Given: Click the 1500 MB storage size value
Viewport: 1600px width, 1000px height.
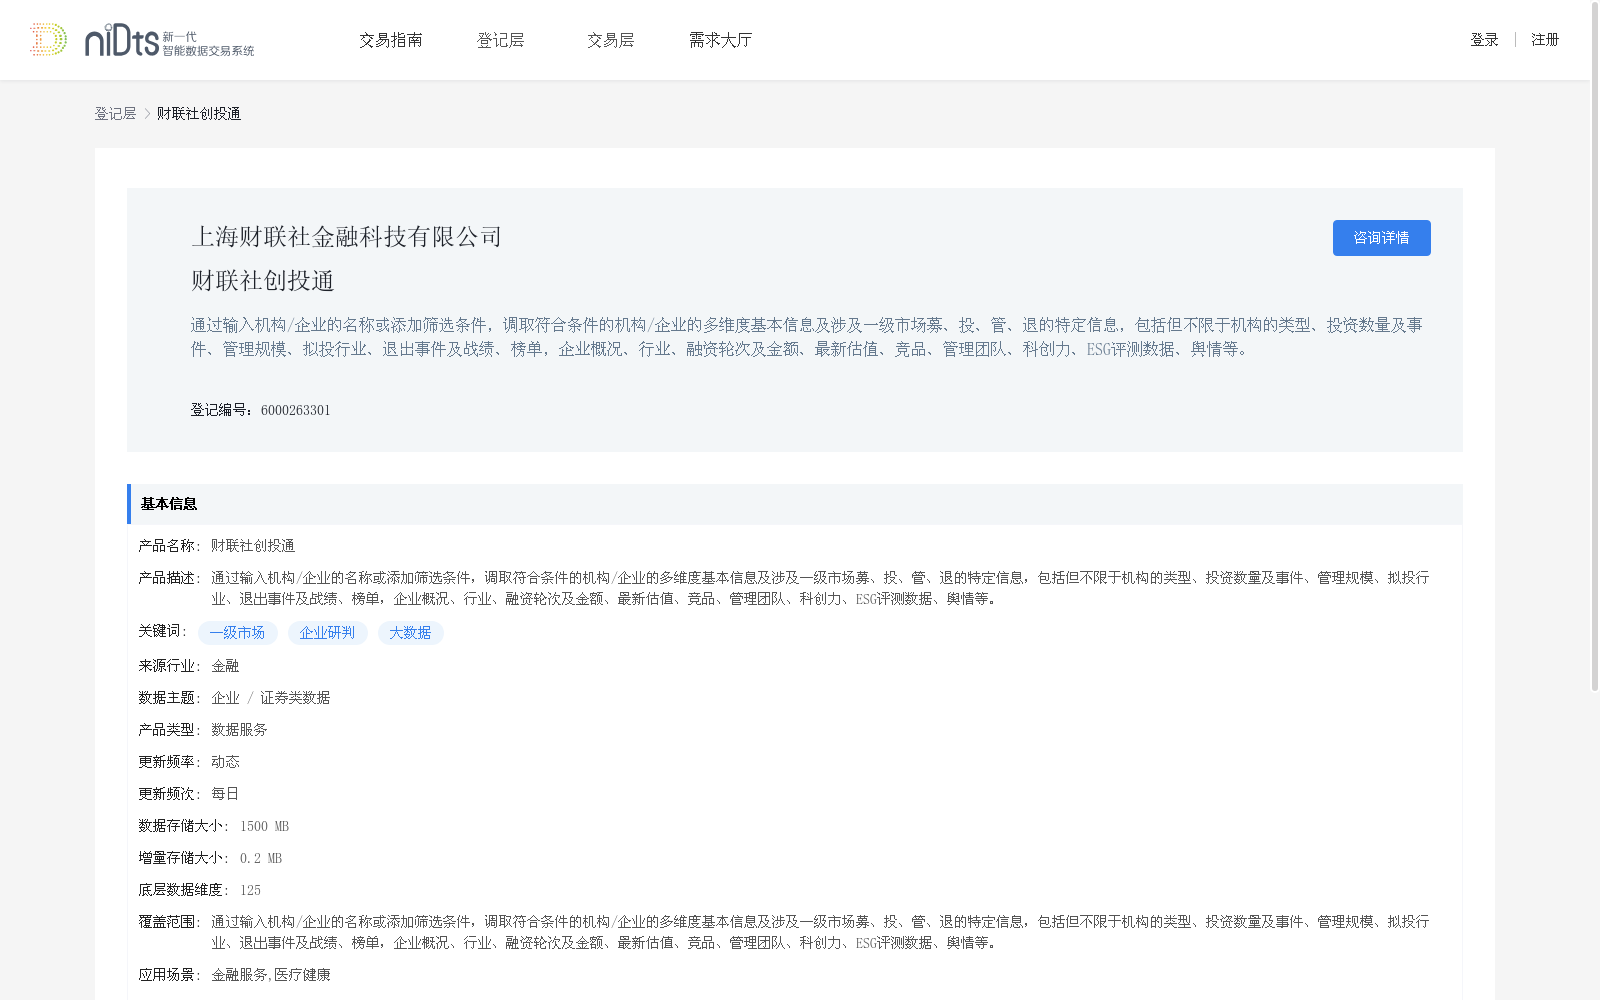Looking at the screenshot, I should [264, 826].
